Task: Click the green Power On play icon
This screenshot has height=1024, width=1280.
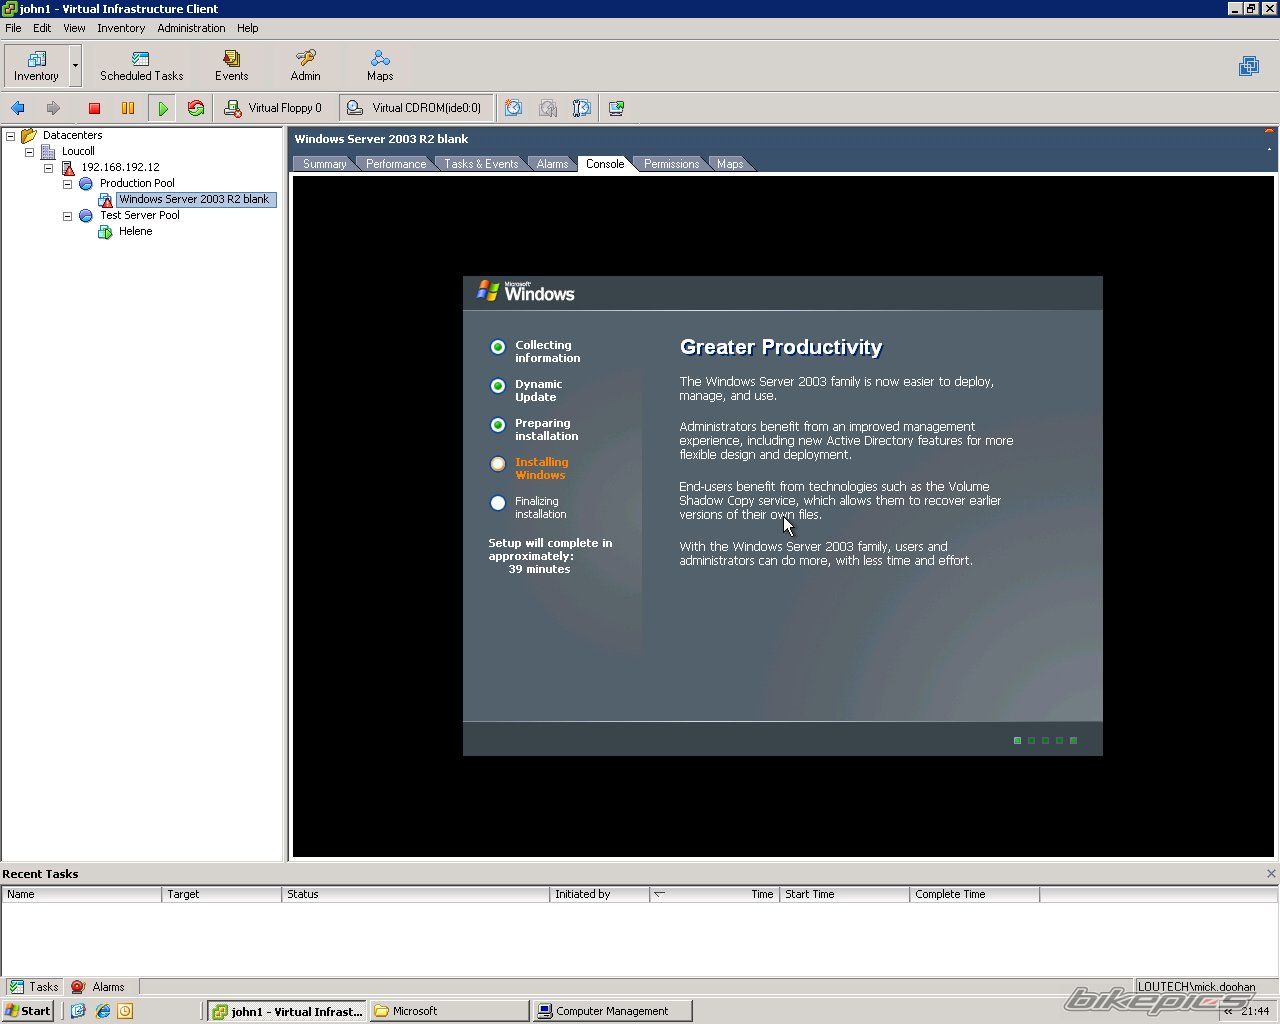Action: click(162, 108)
